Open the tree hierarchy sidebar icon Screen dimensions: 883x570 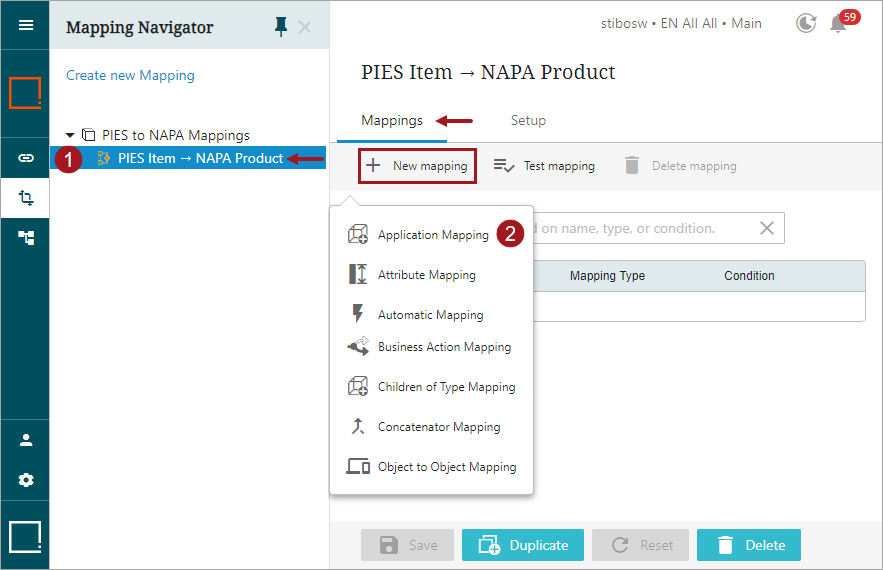coord(25,238)
